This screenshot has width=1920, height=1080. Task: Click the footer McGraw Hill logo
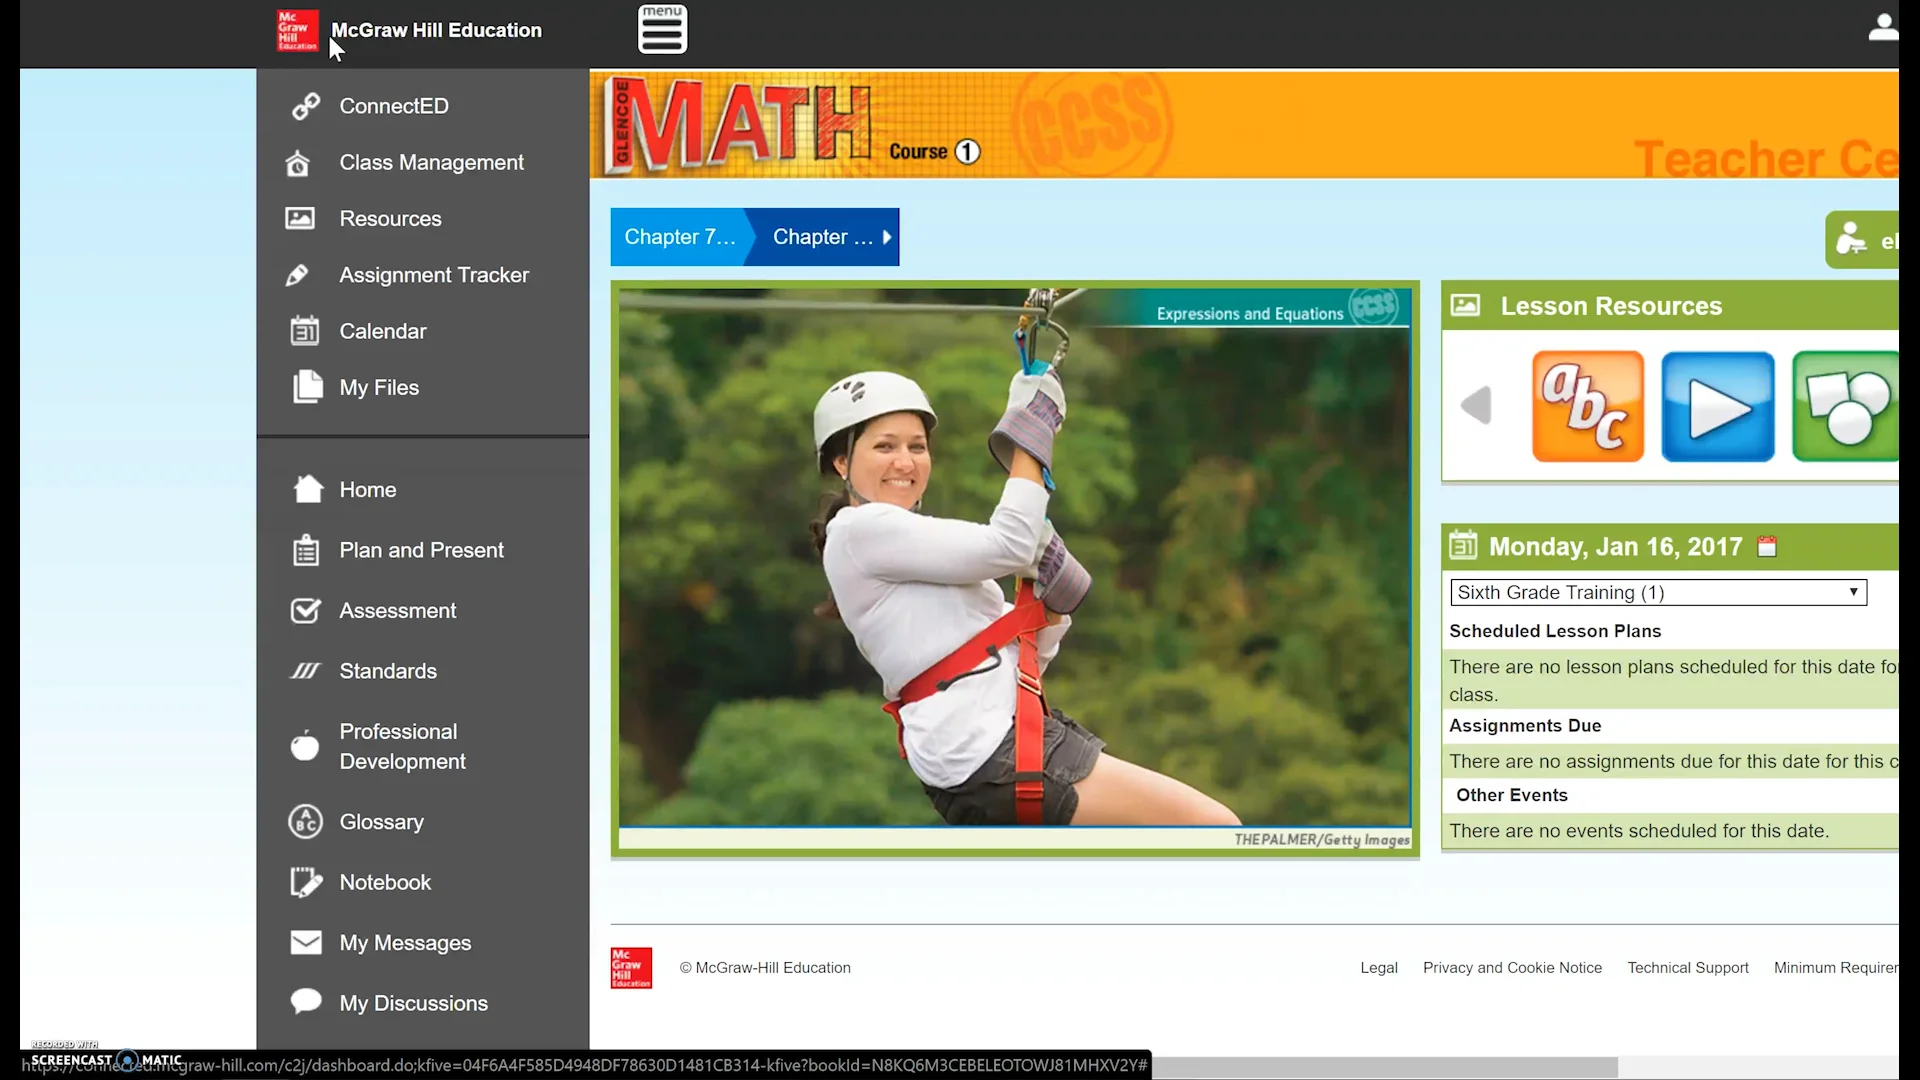coord(631,968)
